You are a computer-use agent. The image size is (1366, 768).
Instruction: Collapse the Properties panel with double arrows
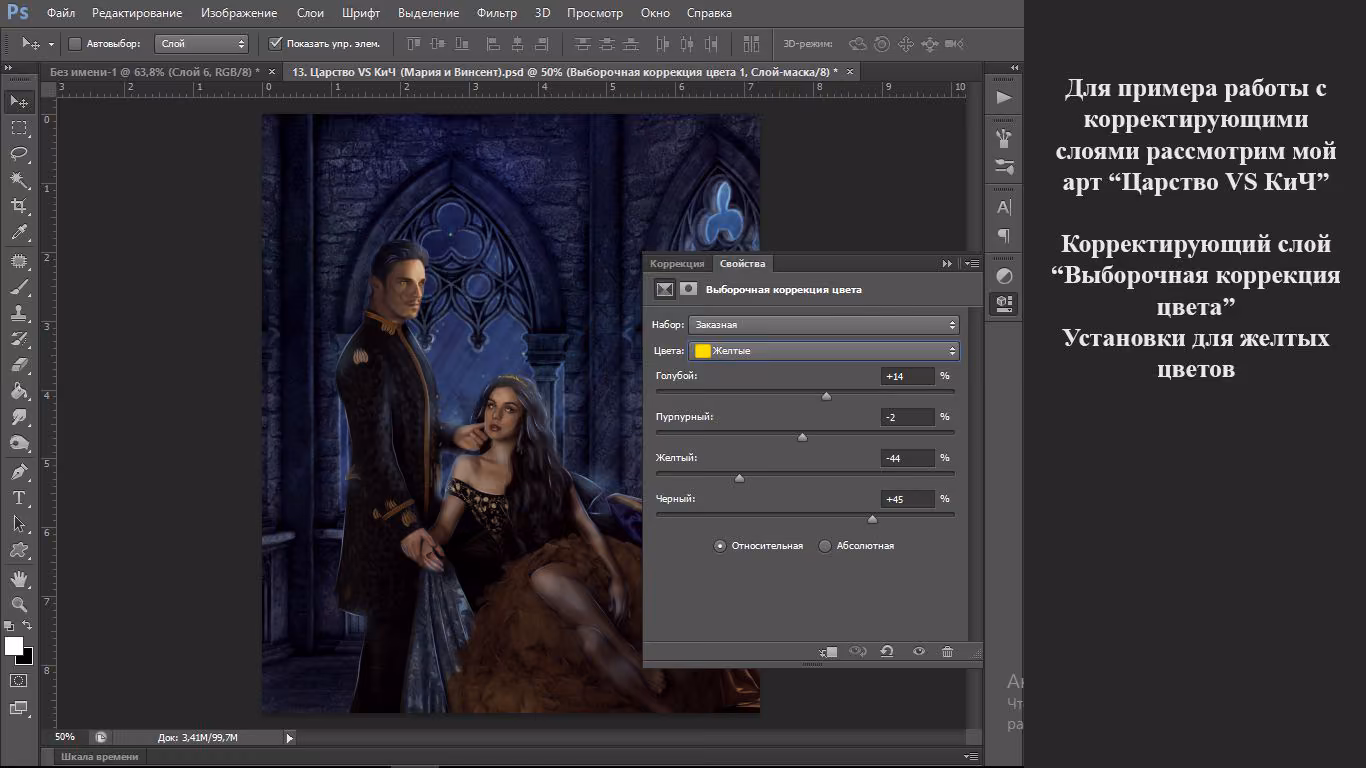click(947, 264)
